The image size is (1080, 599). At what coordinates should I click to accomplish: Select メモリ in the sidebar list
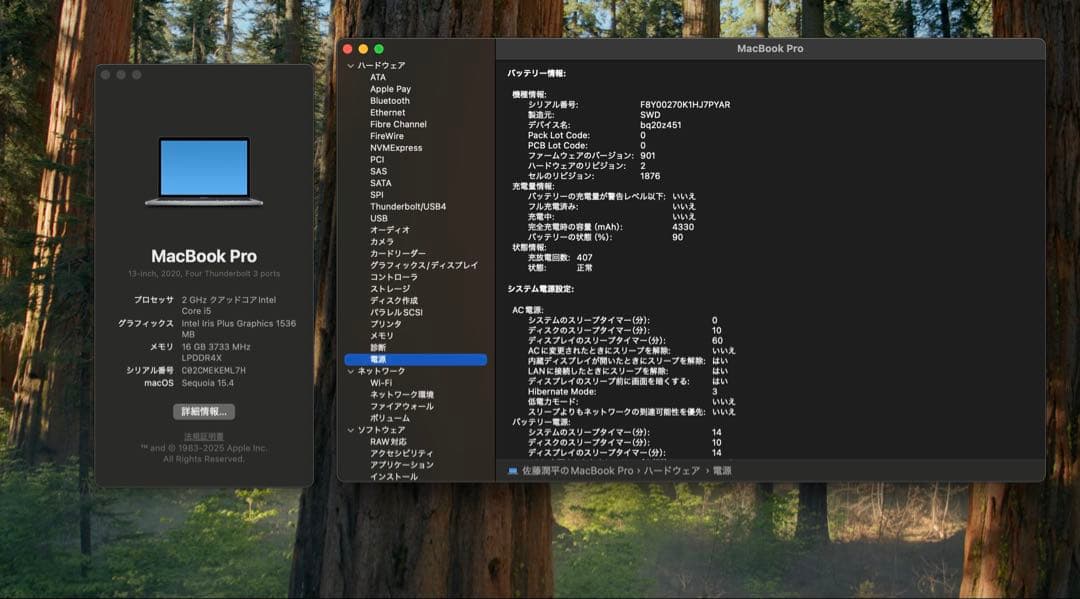382,336
